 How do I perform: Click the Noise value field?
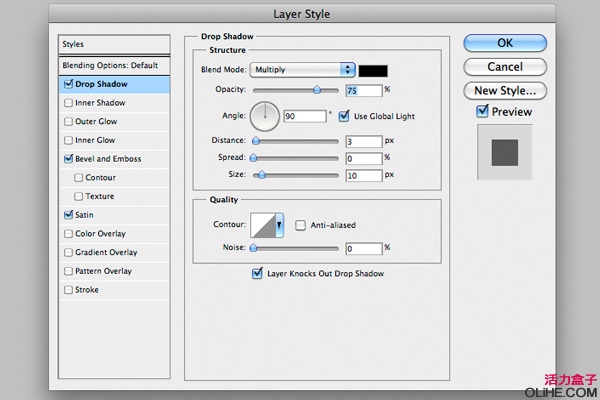[364, 248]
